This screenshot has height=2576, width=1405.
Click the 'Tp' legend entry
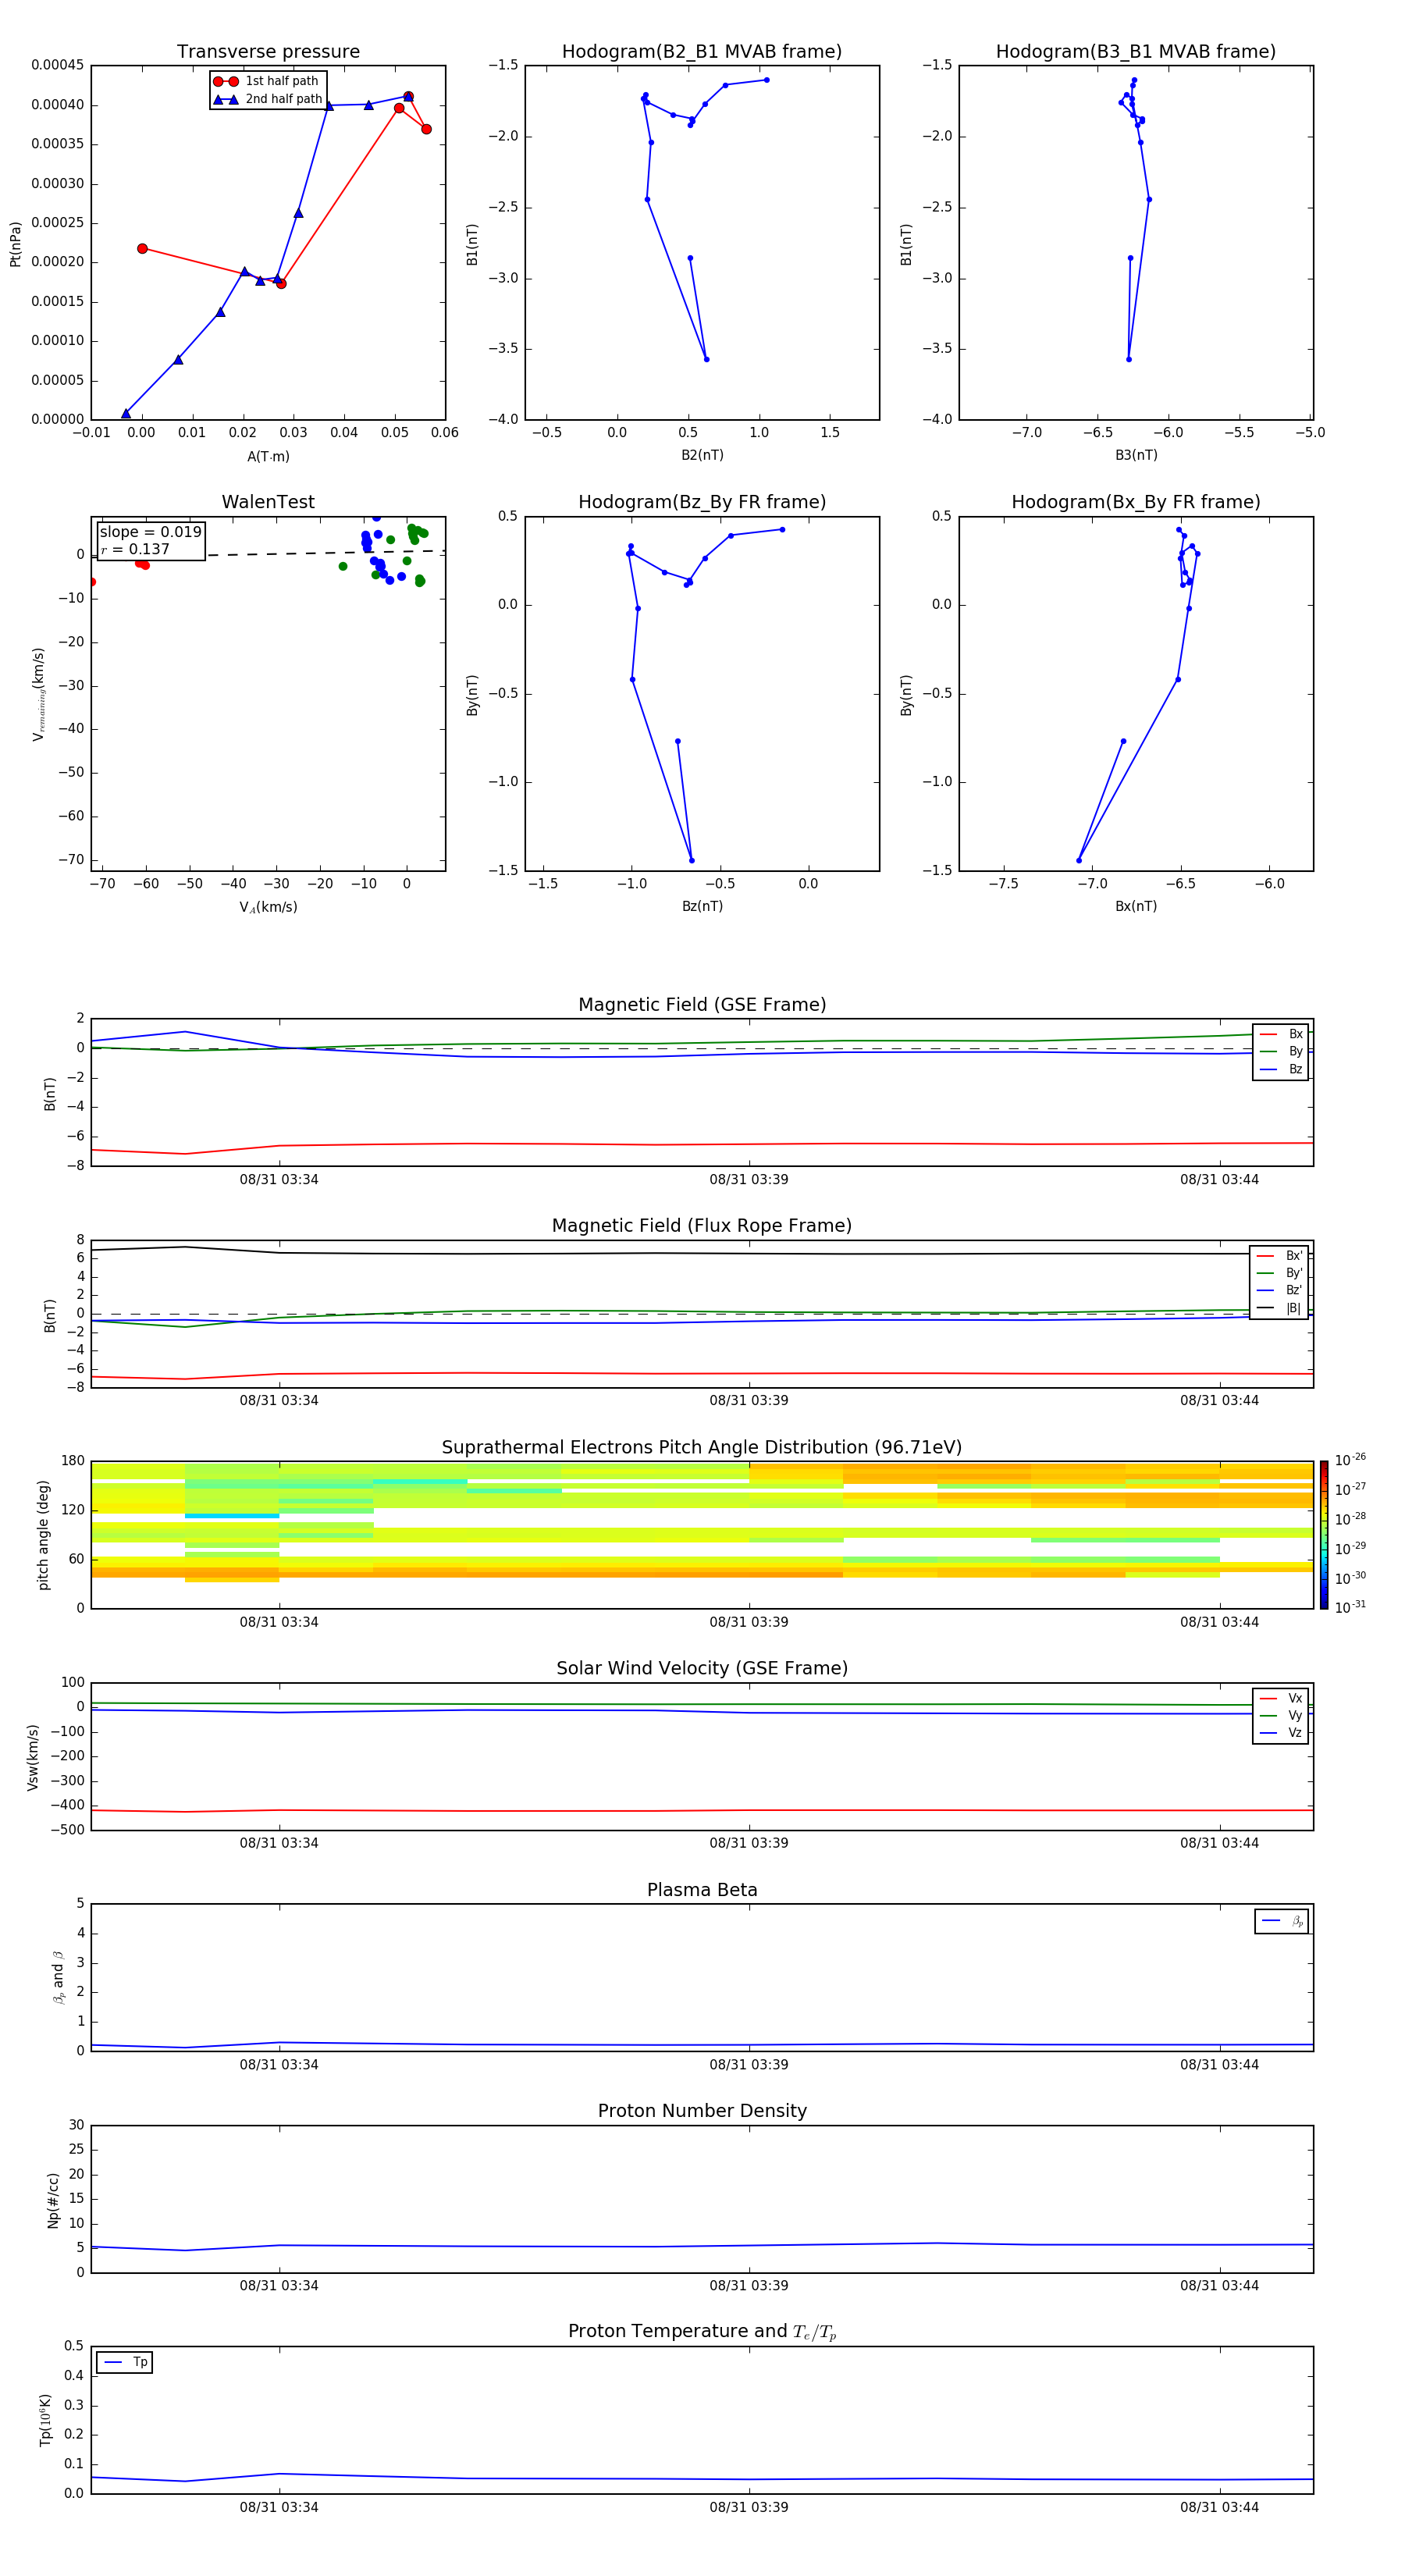[125, 2362]
